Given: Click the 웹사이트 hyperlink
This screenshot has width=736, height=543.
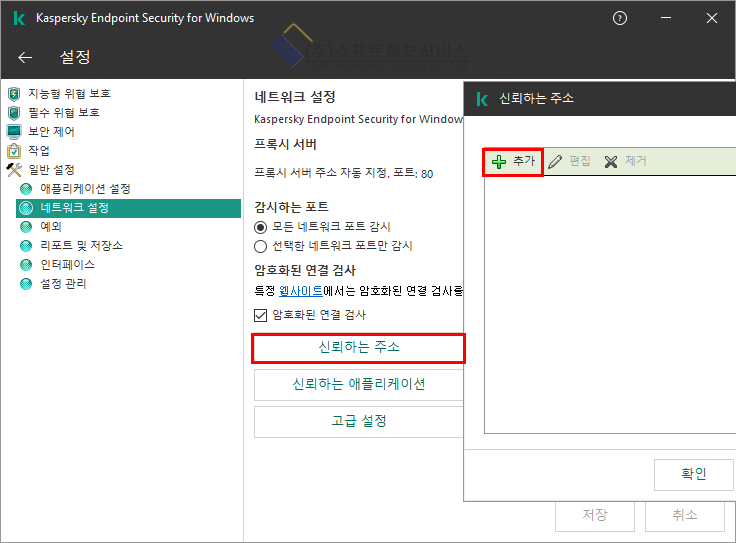Looking at the screenshot, I should pyautogui.click(x=301, y=291).
